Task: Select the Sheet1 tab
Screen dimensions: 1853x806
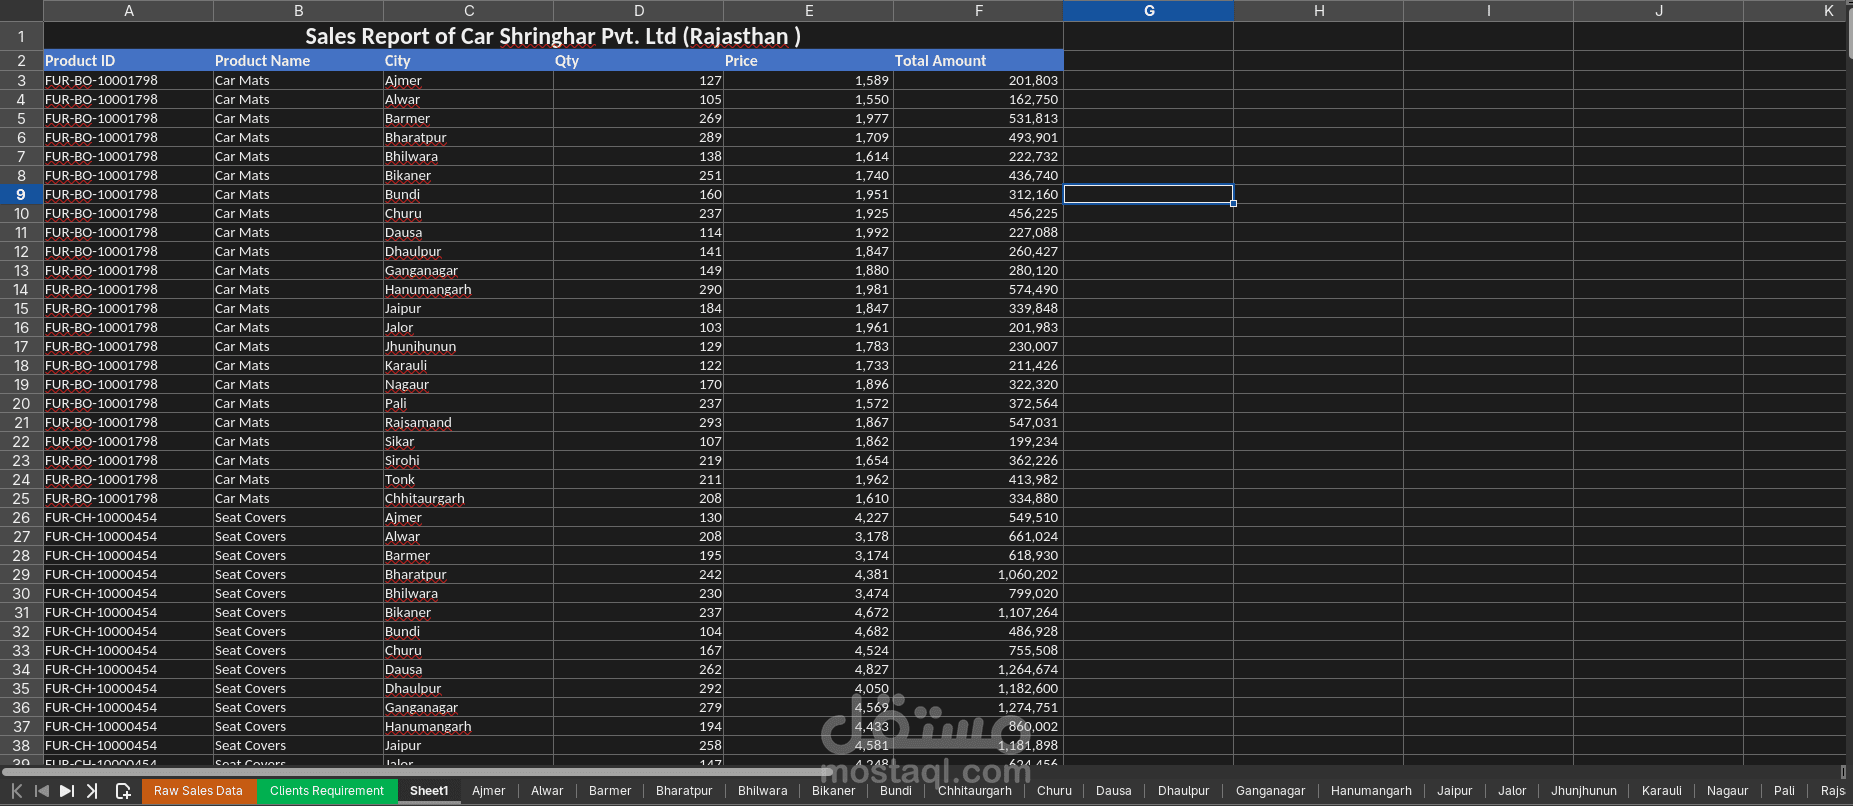Action: pyautogui.click(x=429, y=791)
